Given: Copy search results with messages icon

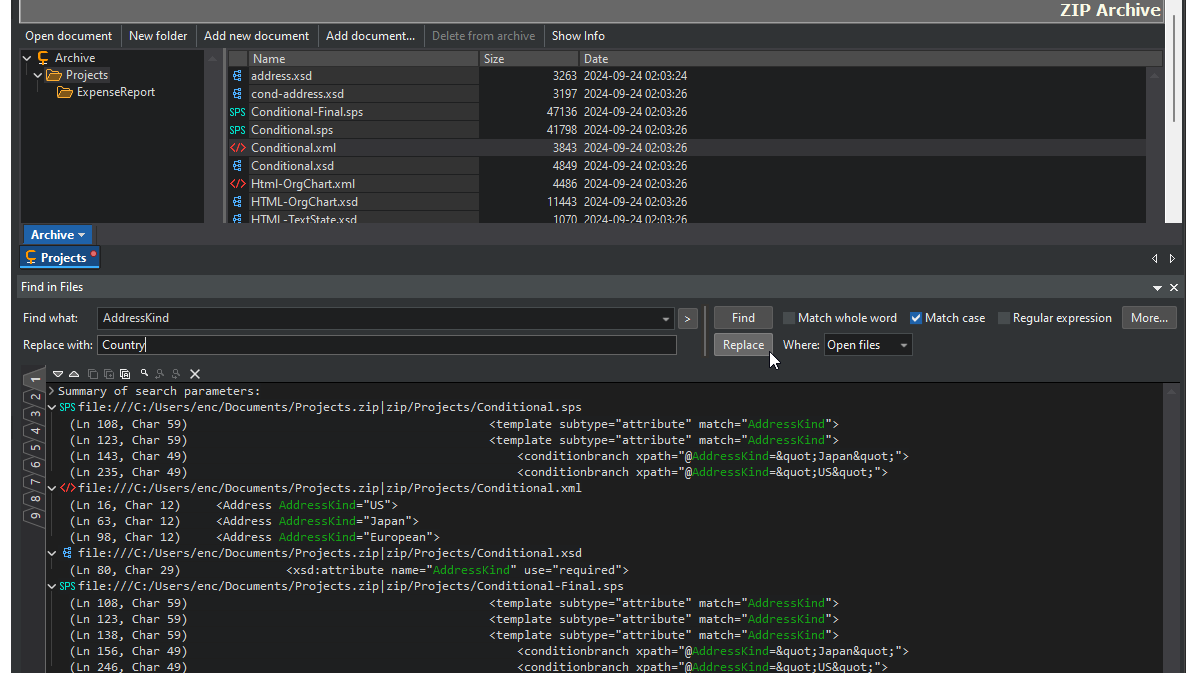Looking at the screenshot, I should (x=124, y=373).
